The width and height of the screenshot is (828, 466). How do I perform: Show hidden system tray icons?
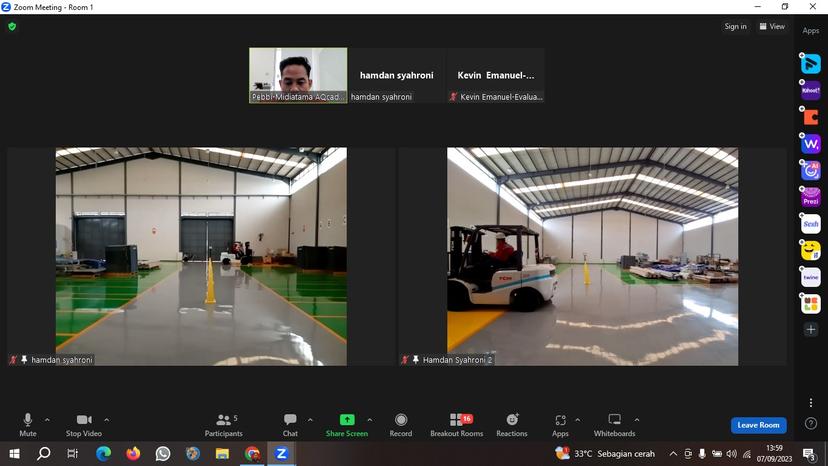click(x=673, y=453)
